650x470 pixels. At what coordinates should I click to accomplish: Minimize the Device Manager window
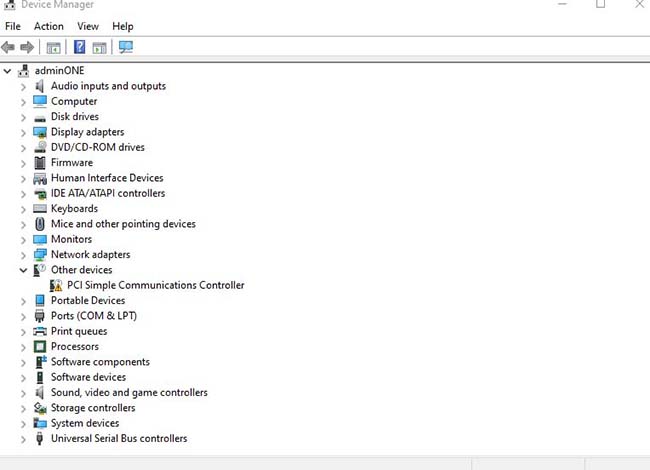(562, 4)
